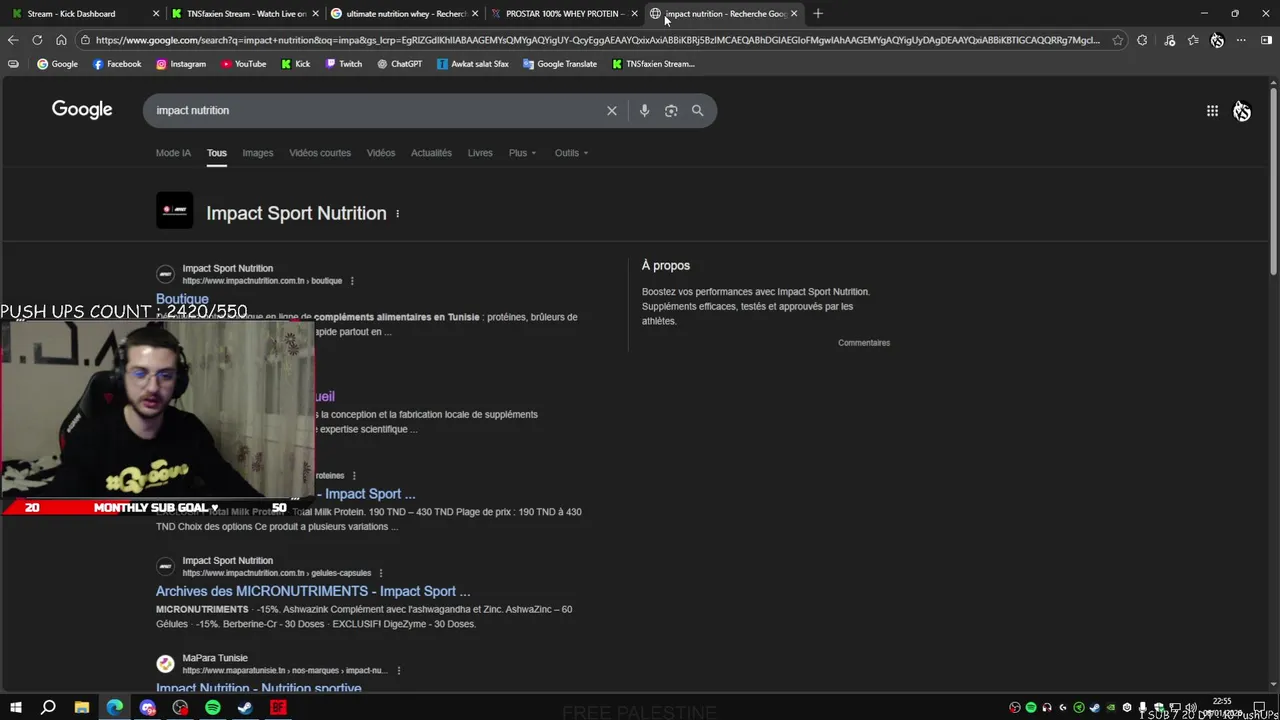This screenshot has height=720, width=1280.
Task: Open the browser extensions puzzle icon
Action: tap(1142, 40)
